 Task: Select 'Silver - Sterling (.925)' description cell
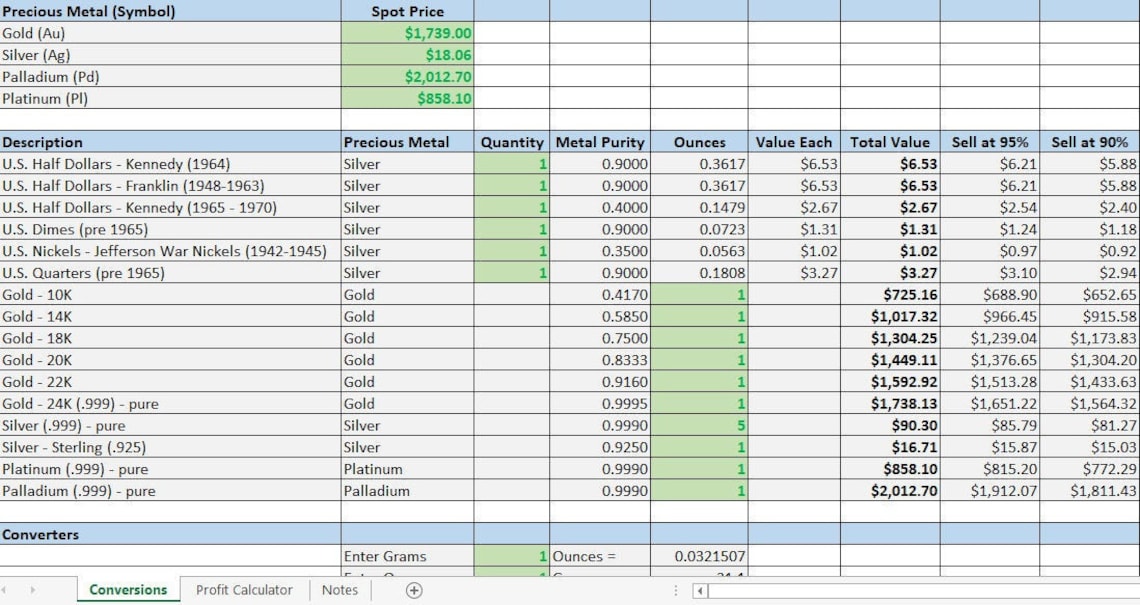pos(170,447)
